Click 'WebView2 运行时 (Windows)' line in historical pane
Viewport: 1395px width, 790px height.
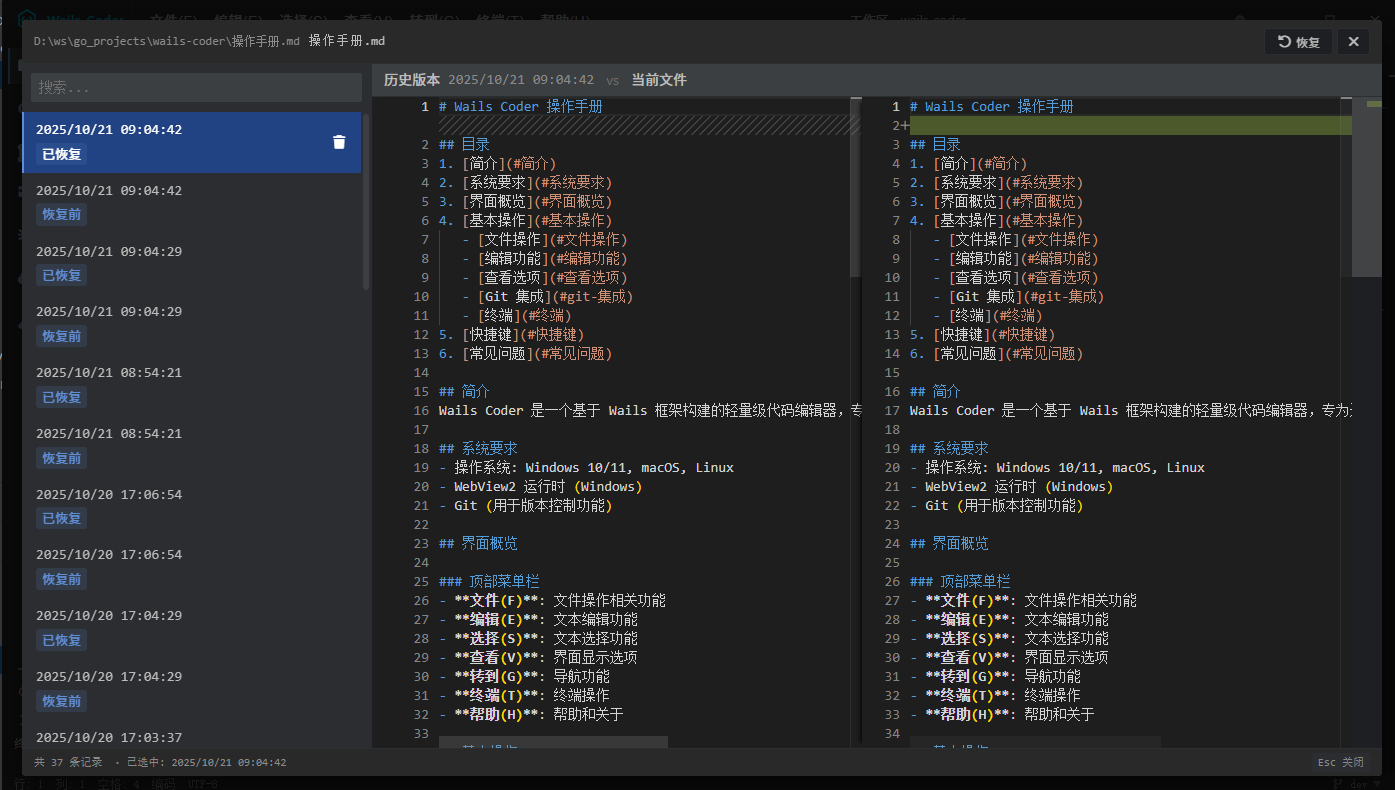coord(548,487)
